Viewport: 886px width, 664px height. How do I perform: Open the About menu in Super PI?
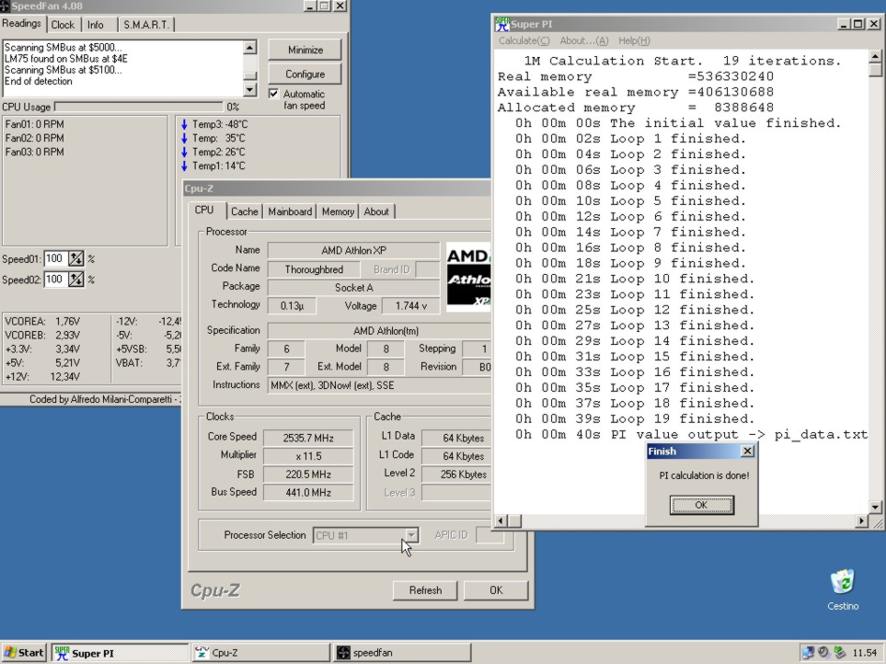pos(584,41)
